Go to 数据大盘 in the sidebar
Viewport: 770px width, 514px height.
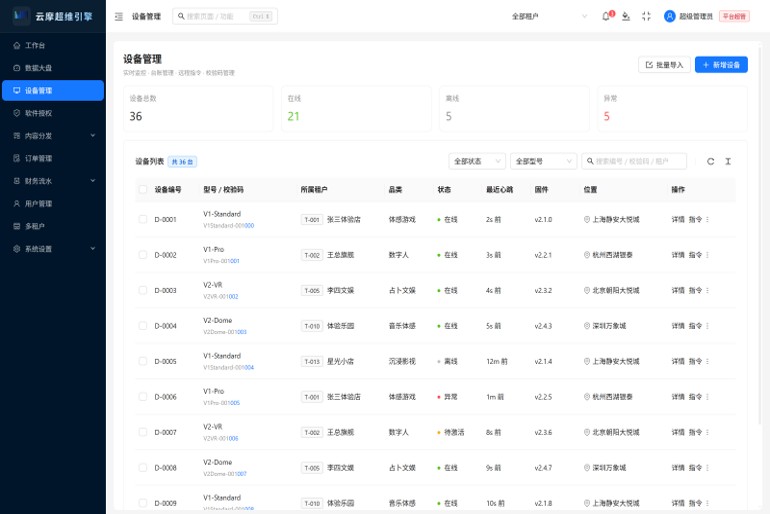tap(53, 68)
